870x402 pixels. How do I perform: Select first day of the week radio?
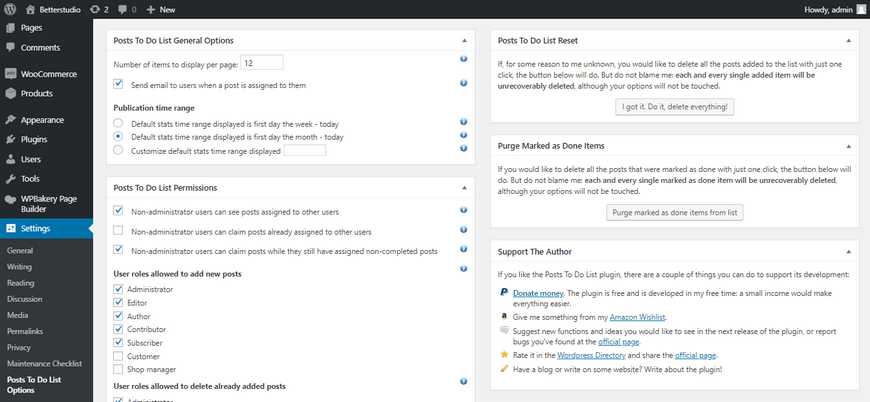coord(119,123)
